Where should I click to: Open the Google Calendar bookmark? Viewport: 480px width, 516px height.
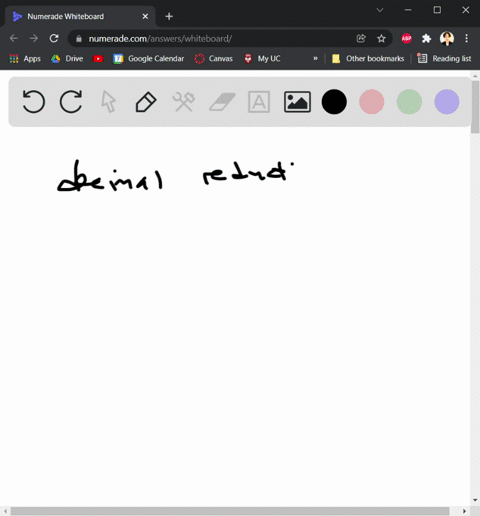(x=149, y=59)
